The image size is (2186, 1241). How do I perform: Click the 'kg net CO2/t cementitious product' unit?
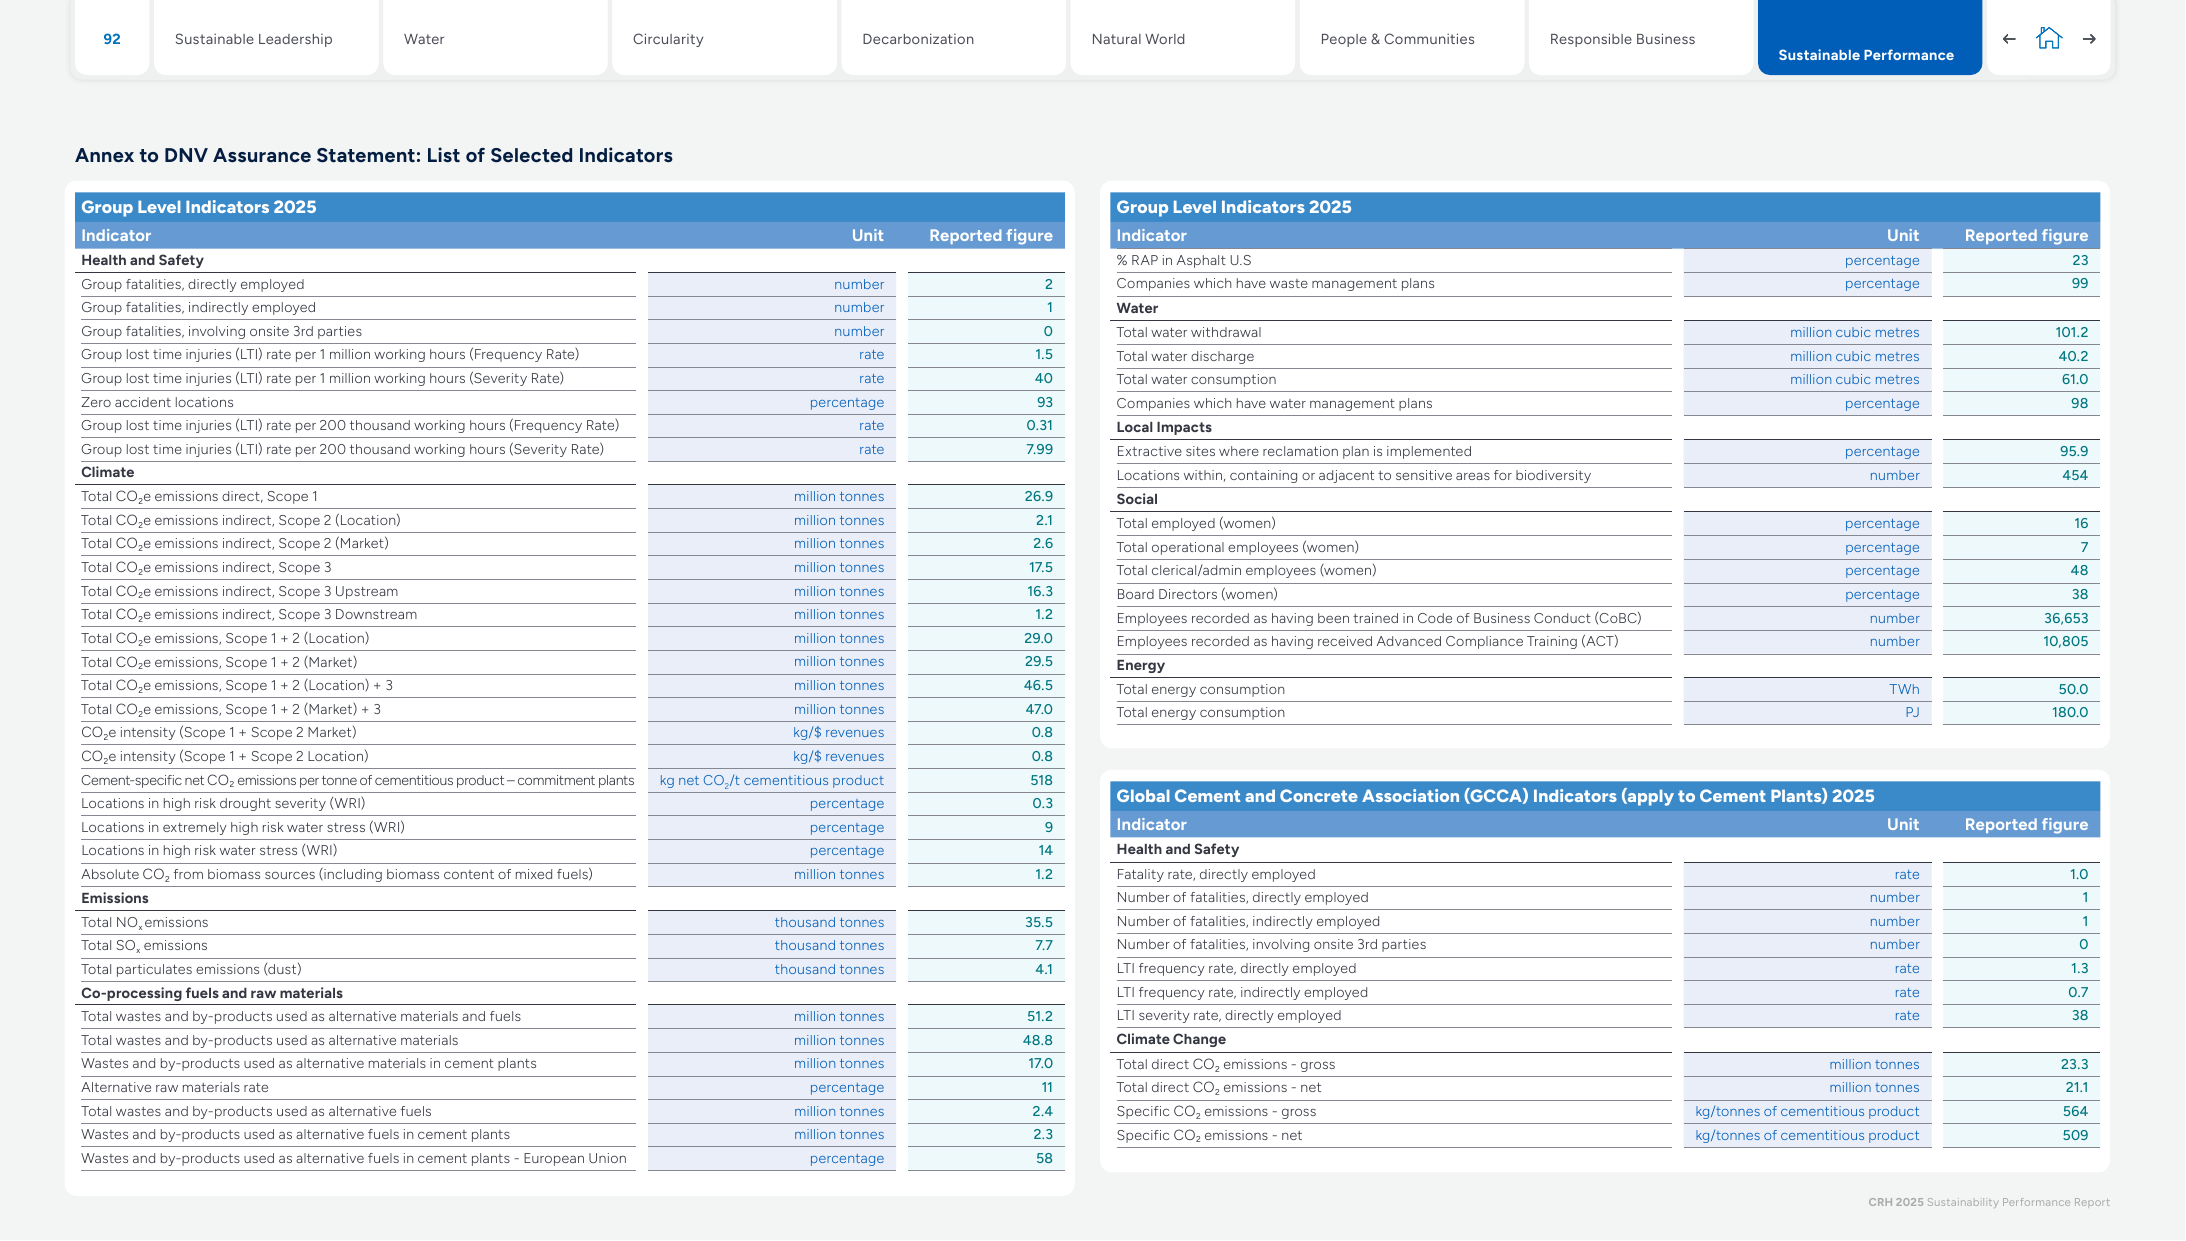(771, 781)
